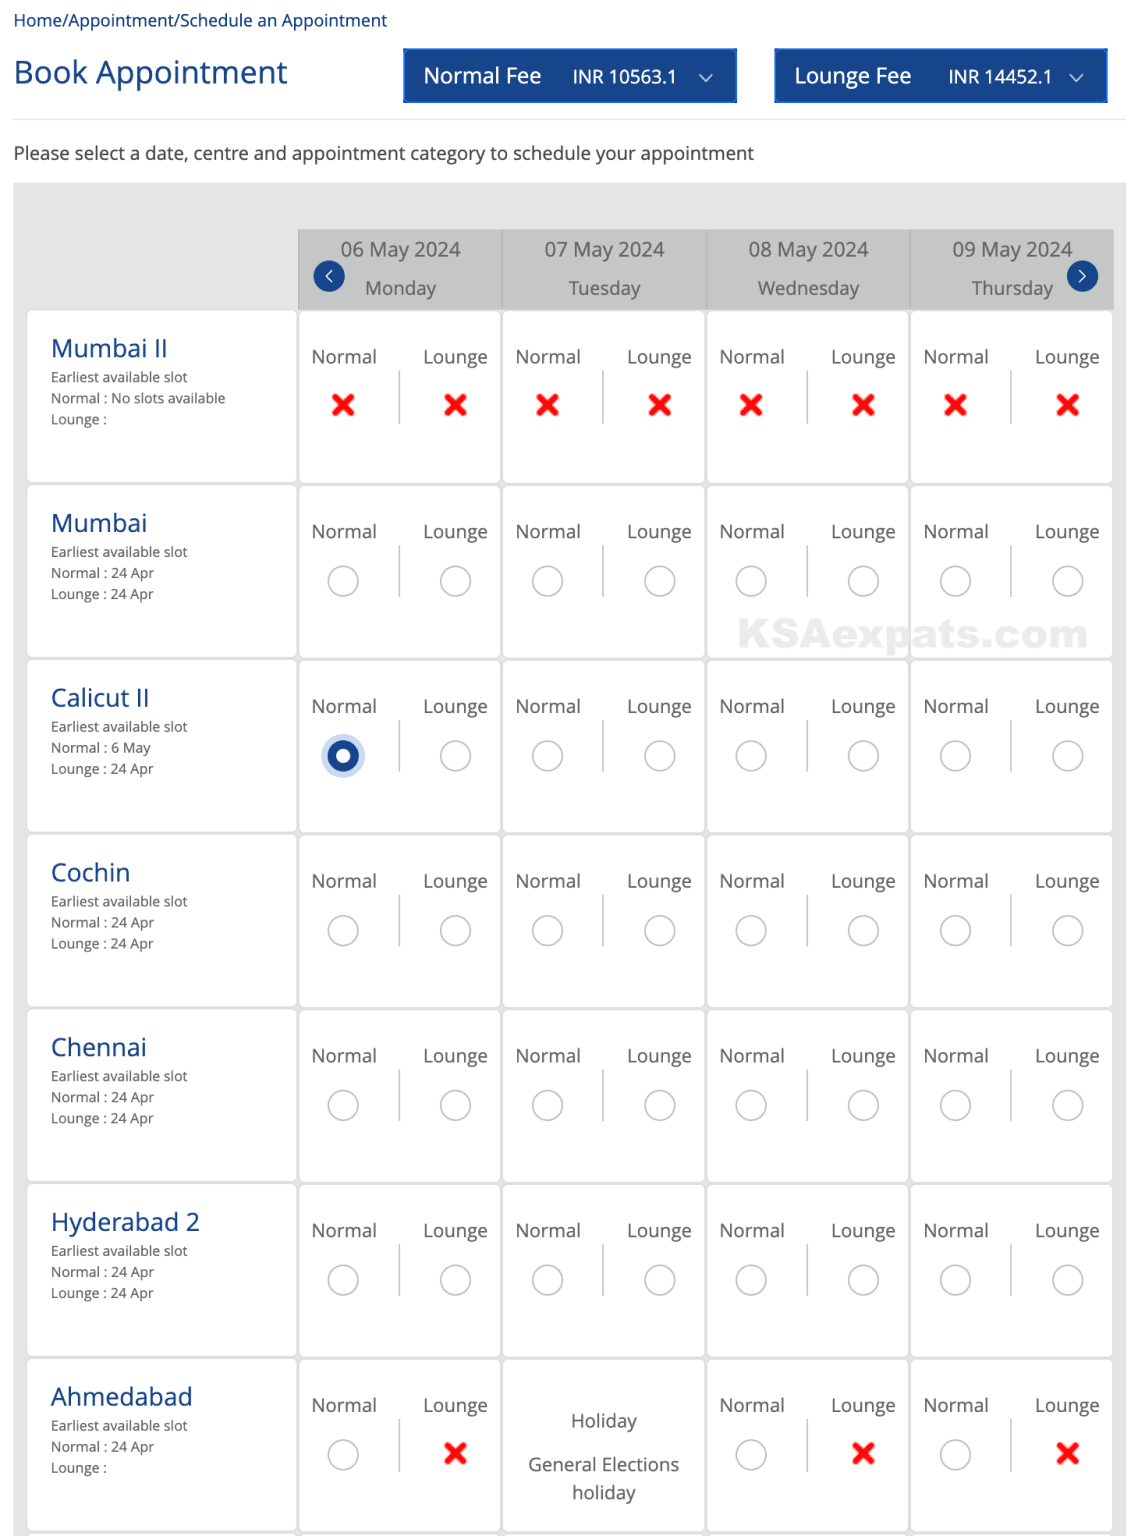
Task: Choose Hyderabad 2 Lounge slot on 09 May
Action: (1067, 1280)
